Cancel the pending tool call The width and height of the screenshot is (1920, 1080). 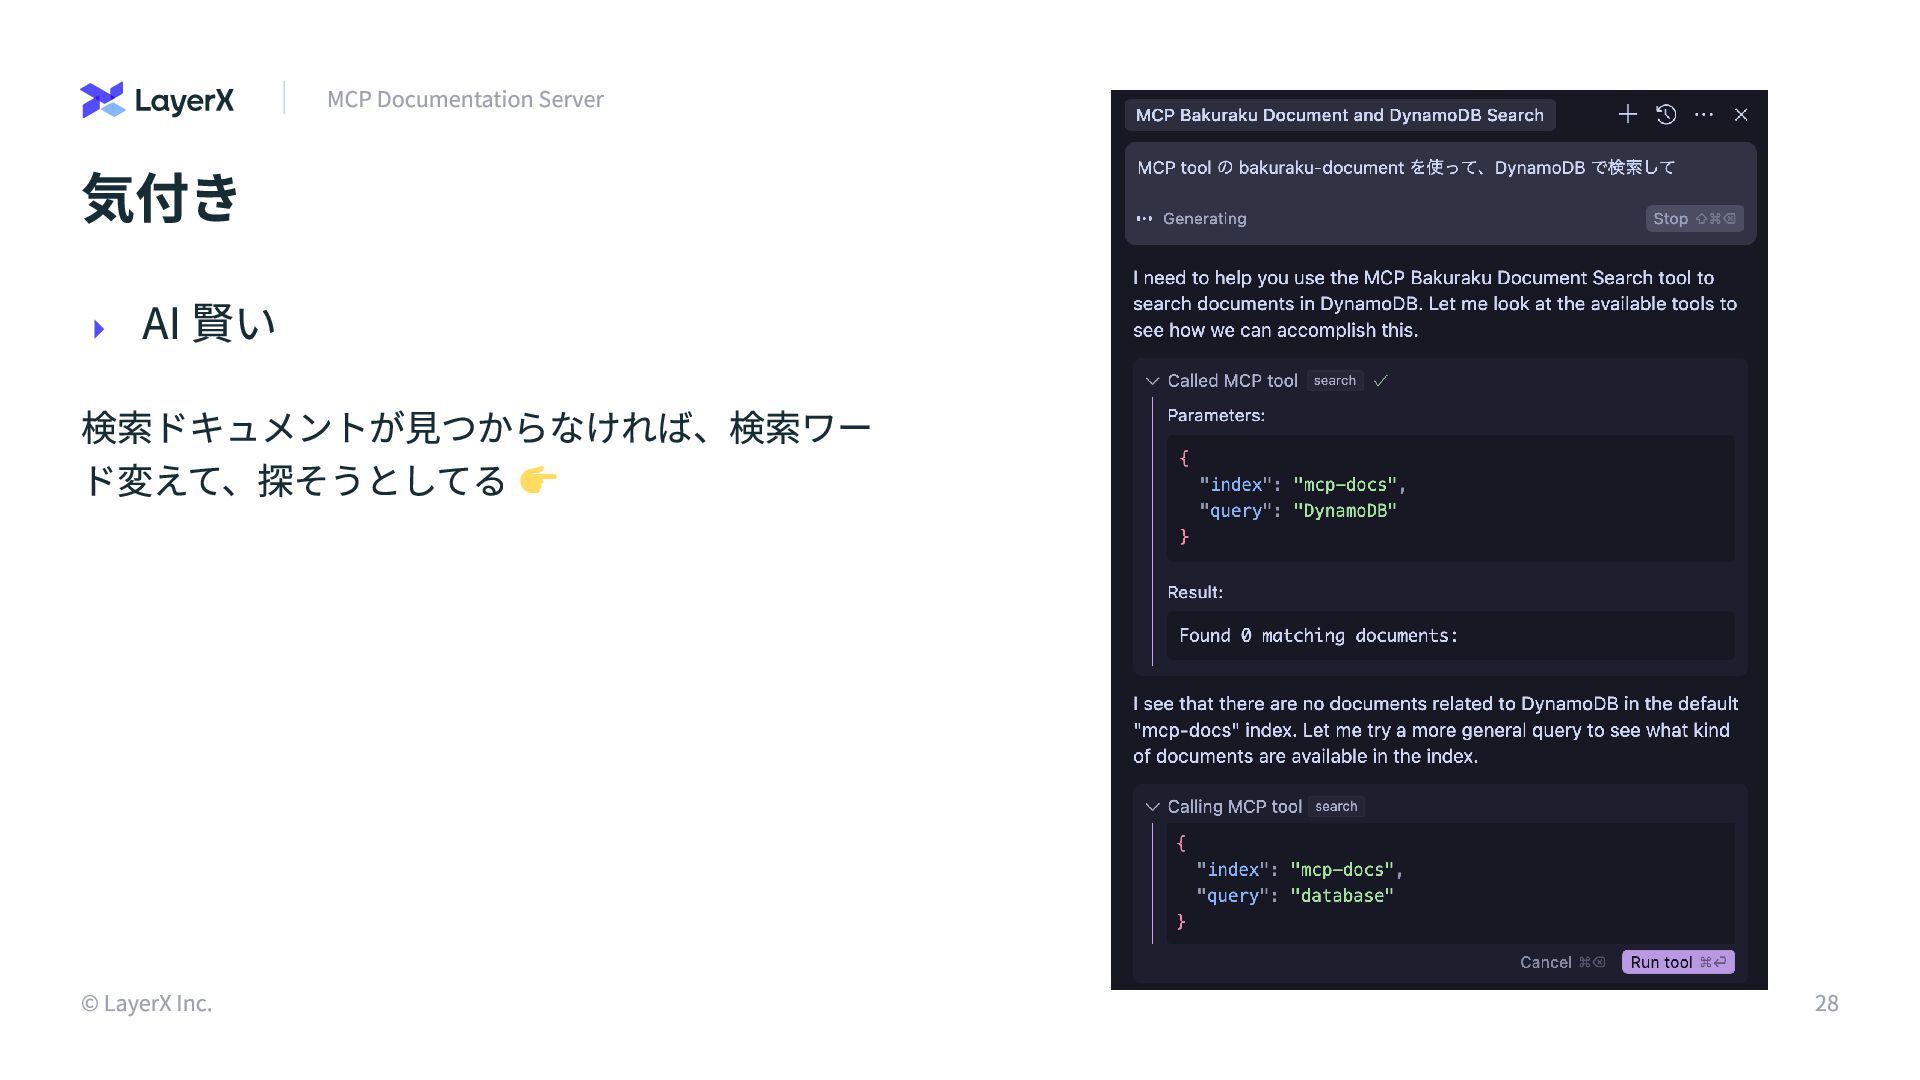click(1562, 962)
